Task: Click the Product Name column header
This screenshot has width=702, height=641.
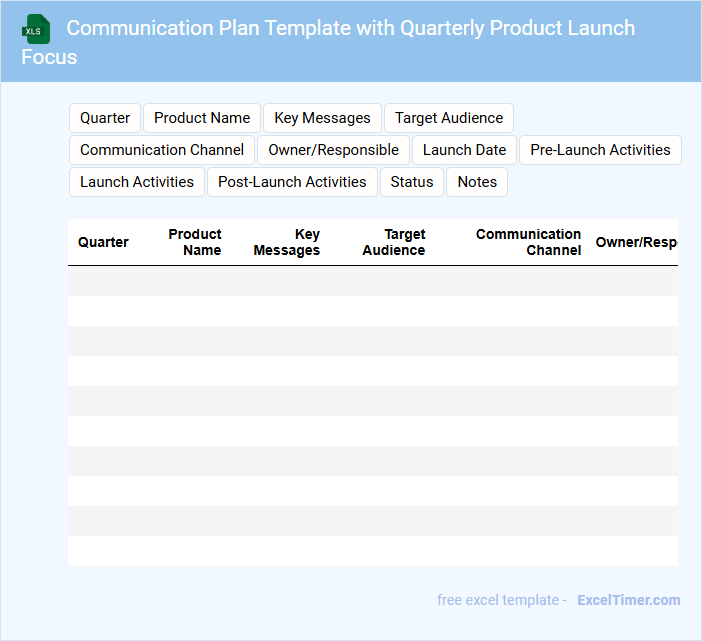Action: tap(195, 242)
